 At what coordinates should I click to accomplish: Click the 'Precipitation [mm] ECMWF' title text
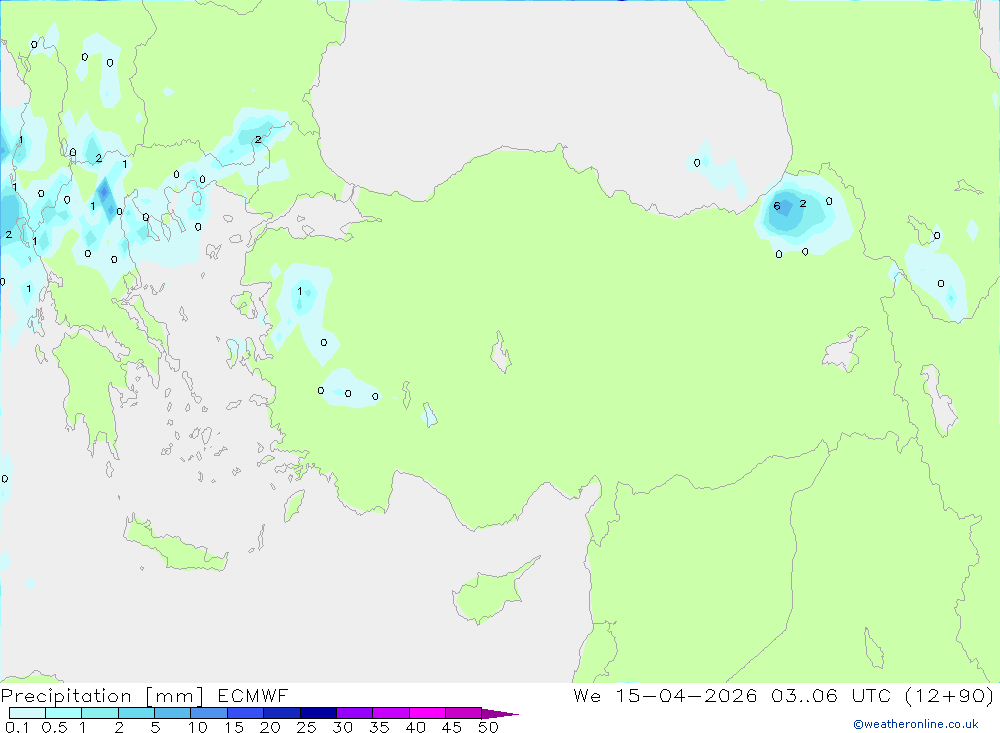(145, 695)
